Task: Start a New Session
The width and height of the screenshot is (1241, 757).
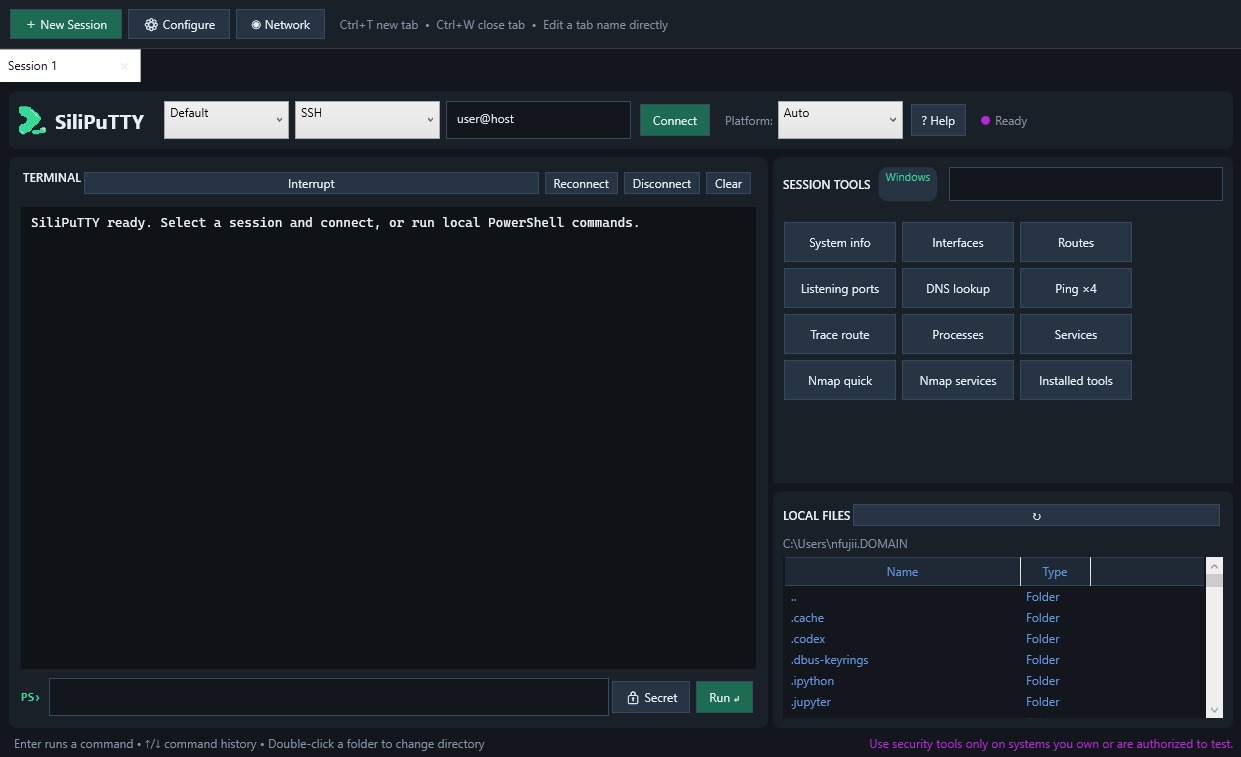Action: (x=66, y=24)
